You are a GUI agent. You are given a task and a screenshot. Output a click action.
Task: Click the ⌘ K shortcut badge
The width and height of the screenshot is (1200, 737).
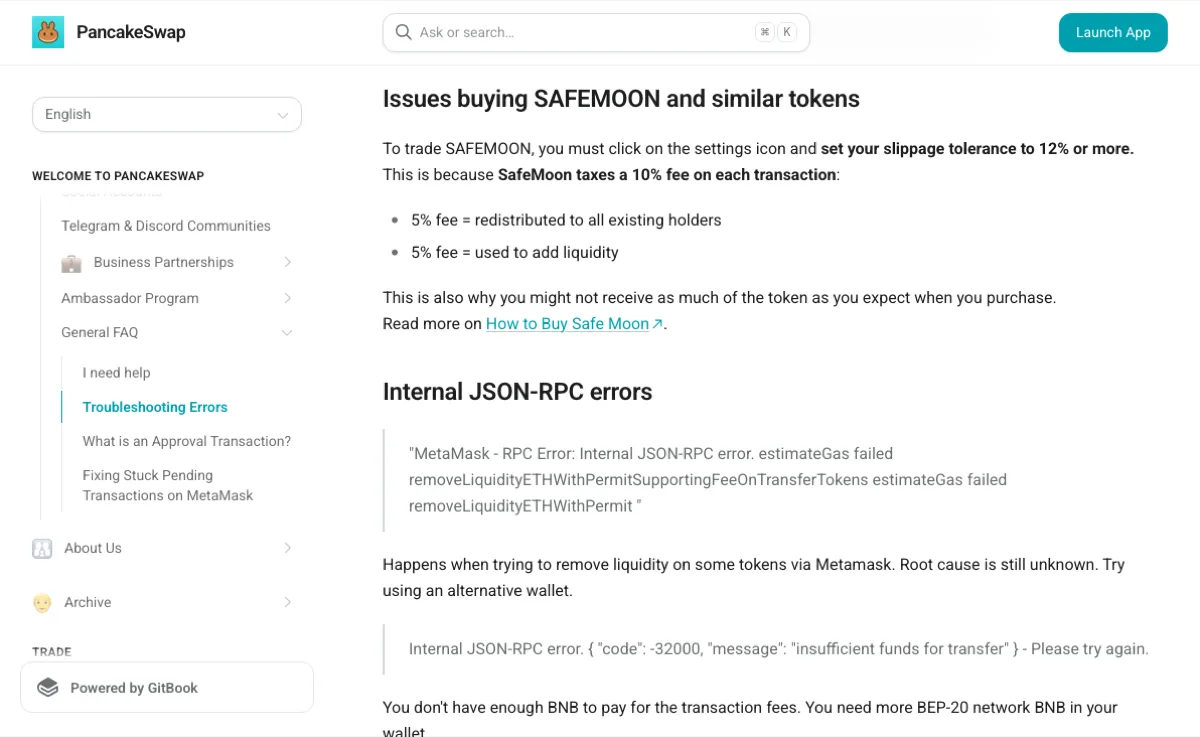pos(776,32)
